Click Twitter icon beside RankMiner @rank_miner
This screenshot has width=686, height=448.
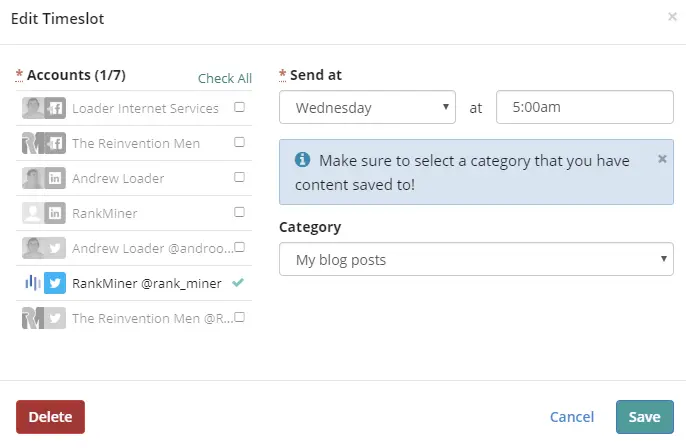(x=56, y=283)
